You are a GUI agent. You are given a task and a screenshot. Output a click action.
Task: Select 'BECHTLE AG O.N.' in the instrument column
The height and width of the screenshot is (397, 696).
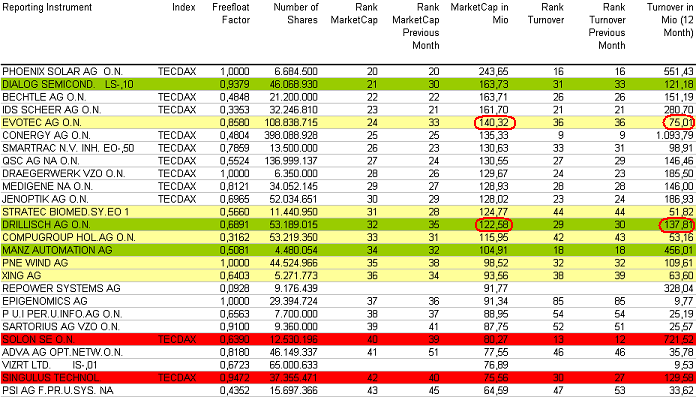pyautogui.click(x=44, y=97)
